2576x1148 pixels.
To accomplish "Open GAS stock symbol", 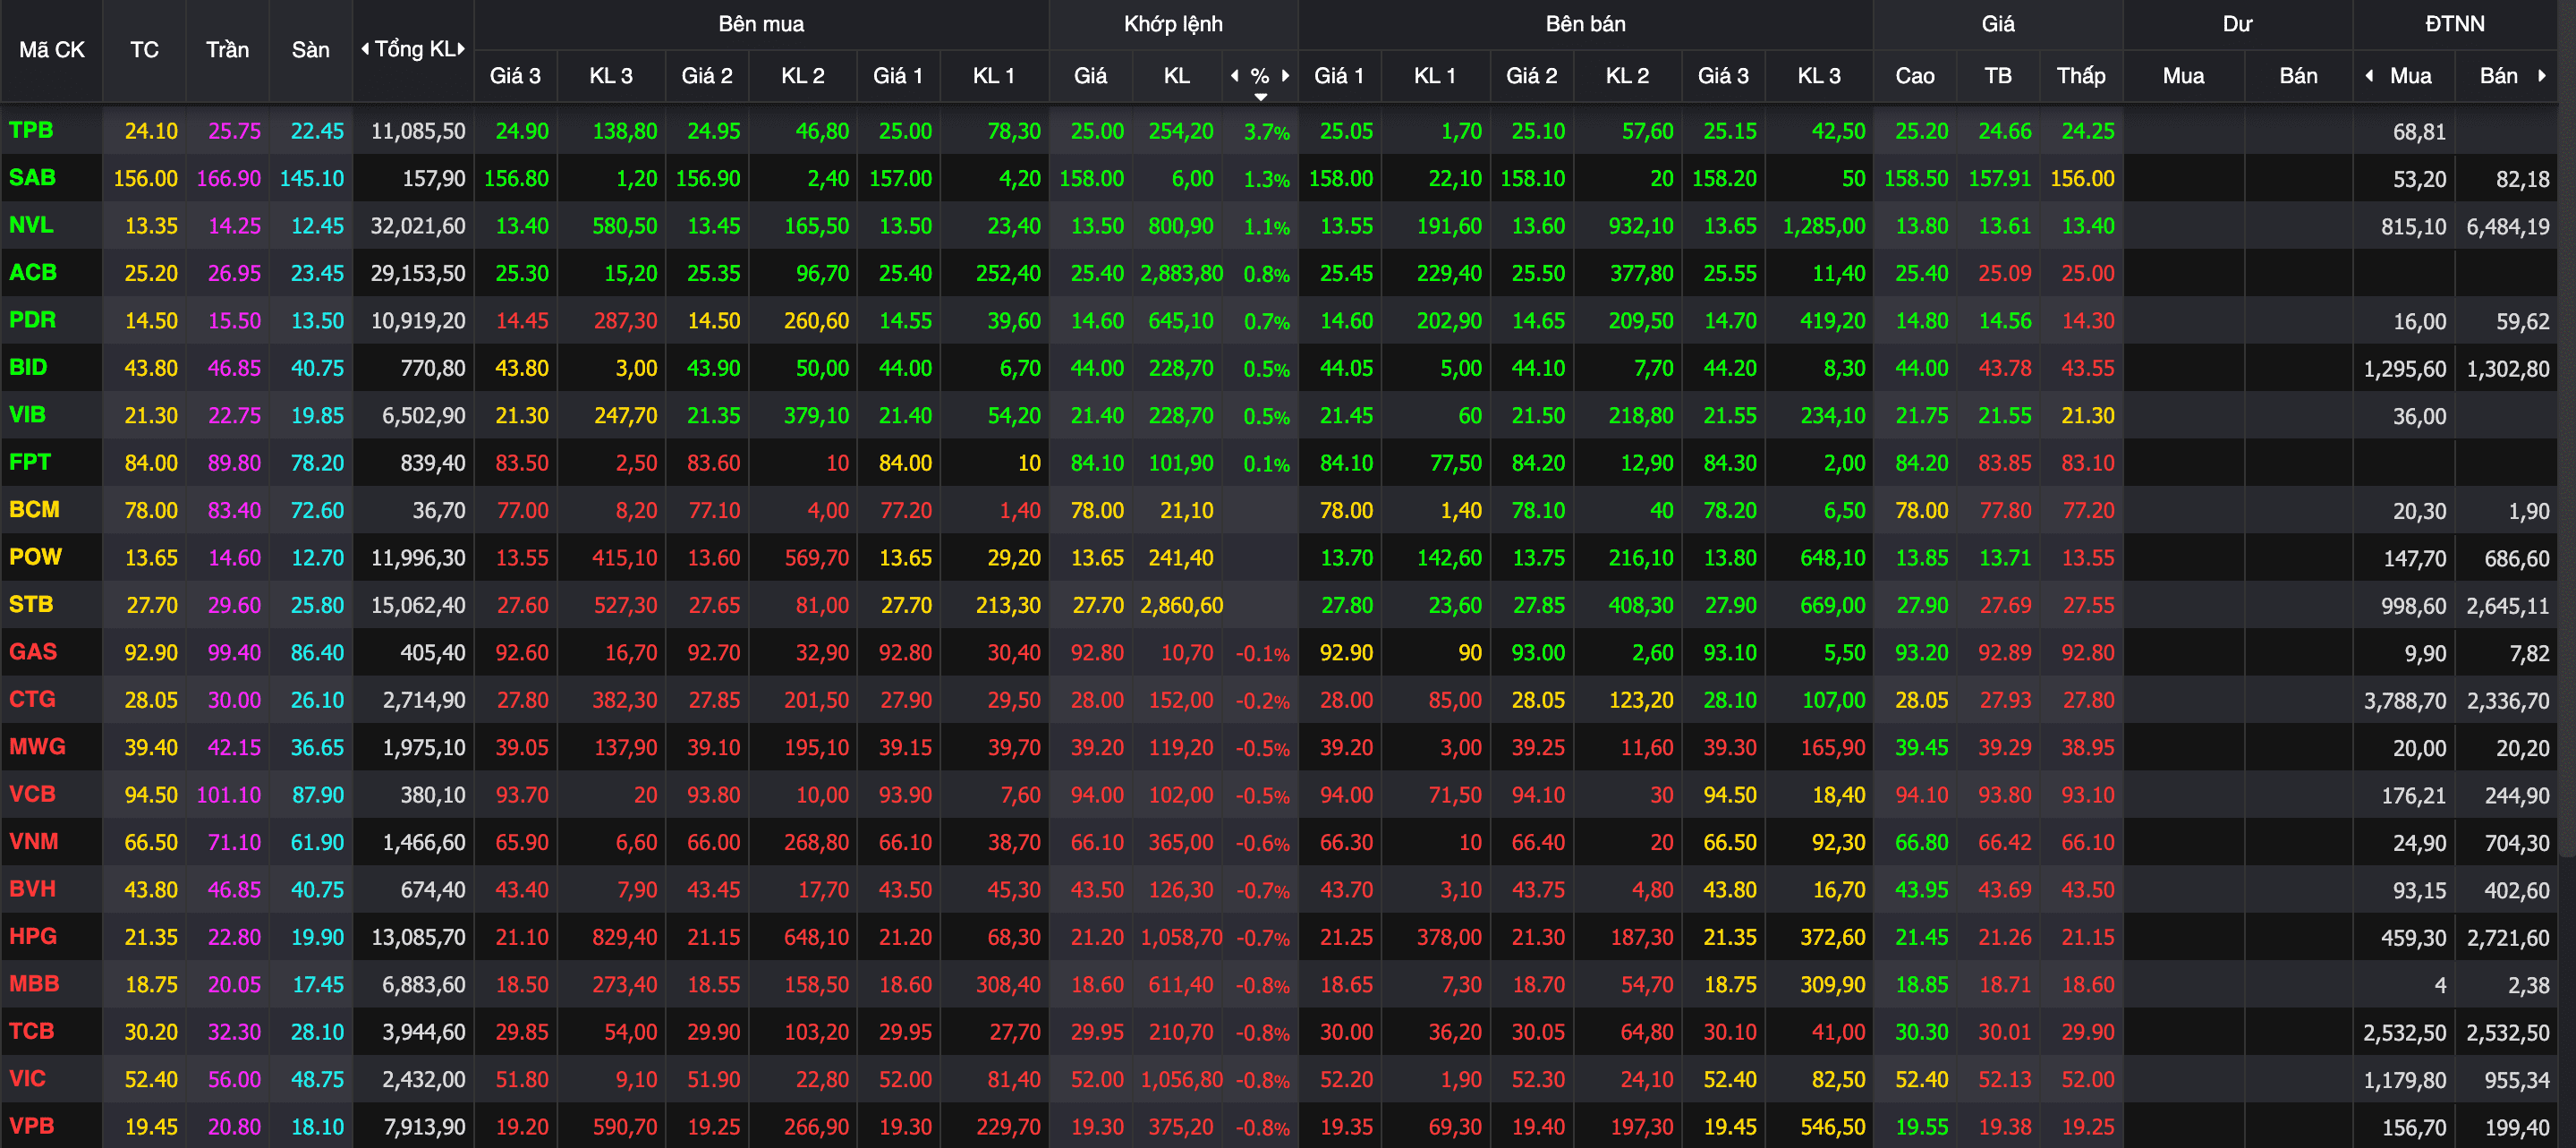I will point(33,652).
